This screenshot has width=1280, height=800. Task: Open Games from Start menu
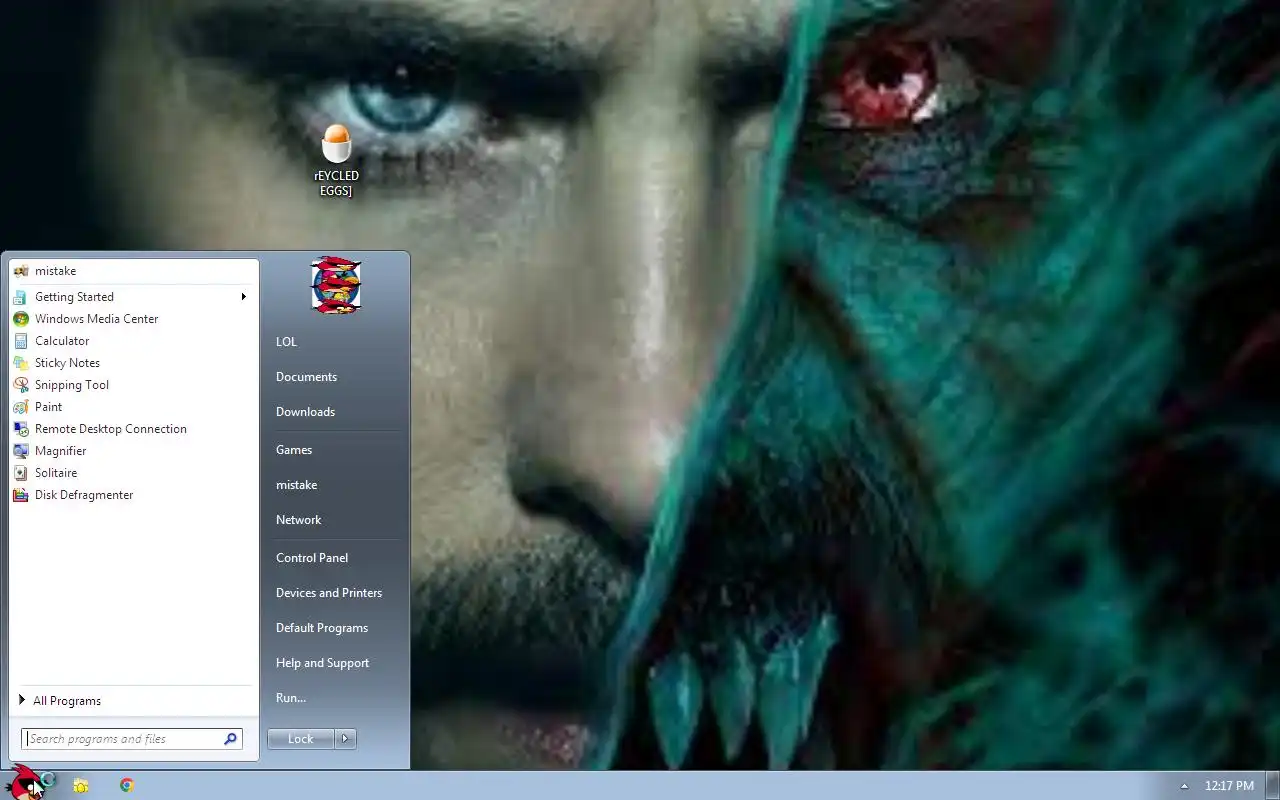click(294, 450)
